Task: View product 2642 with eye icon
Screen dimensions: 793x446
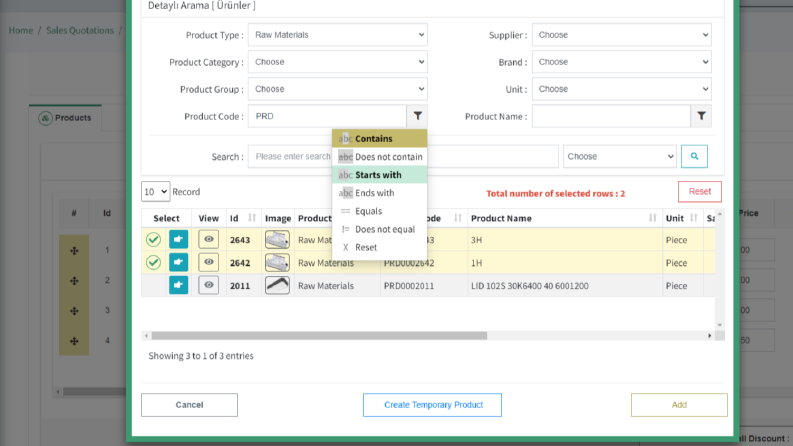Action: pyautogui.click(x=208, y=262)
